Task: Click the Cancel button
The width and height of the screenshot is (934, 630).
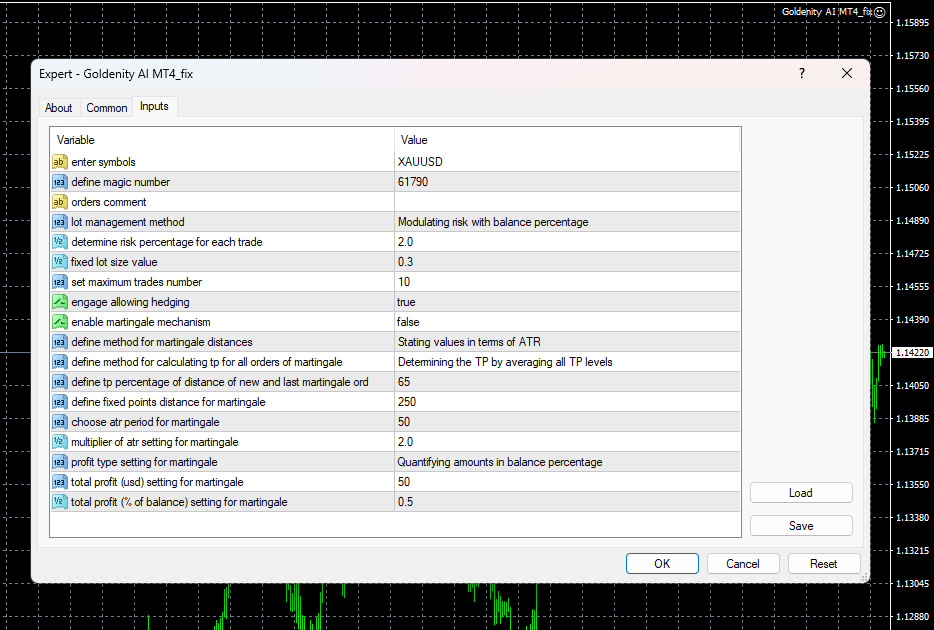Action: 743,563
